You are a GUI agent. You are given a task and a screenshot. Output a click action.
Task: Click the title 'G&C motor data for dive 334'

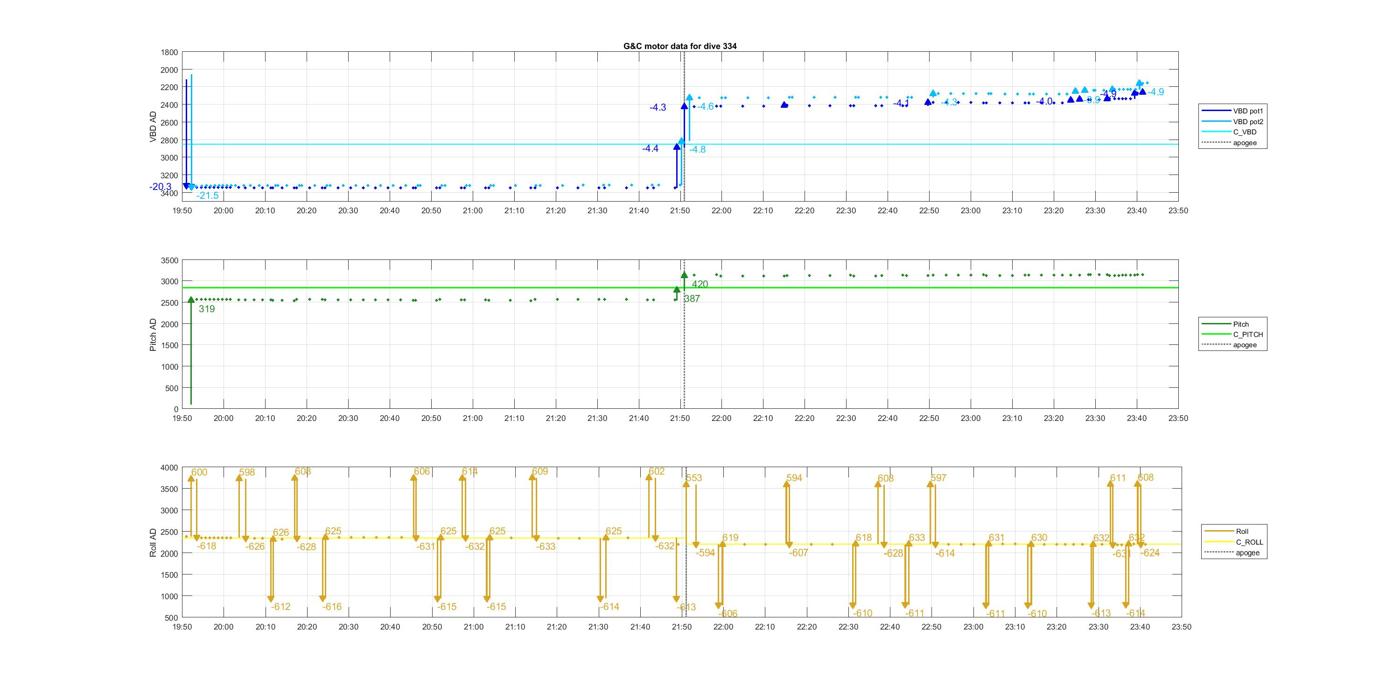(x=680, y=46)
